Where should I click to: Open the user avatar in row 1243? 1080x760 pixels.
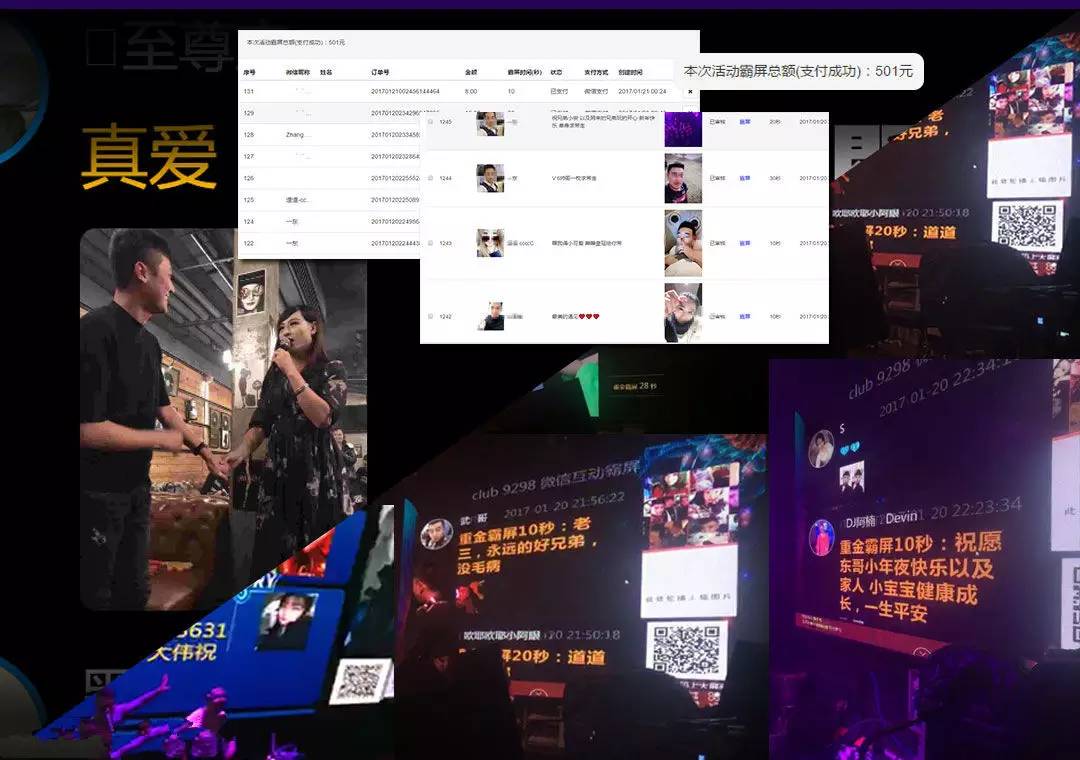tap(490, 243)
